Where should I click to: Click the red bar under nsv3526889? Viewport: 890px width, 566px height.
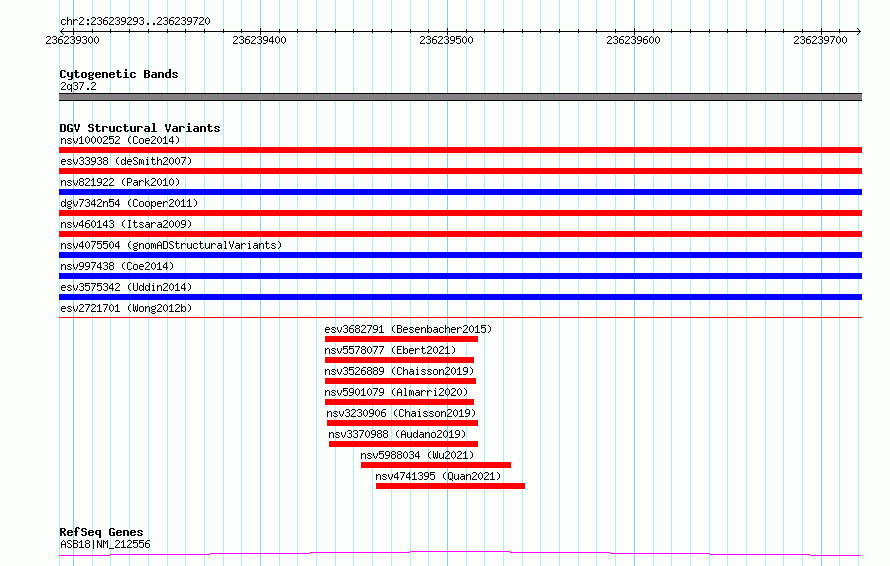pos(400,381)
